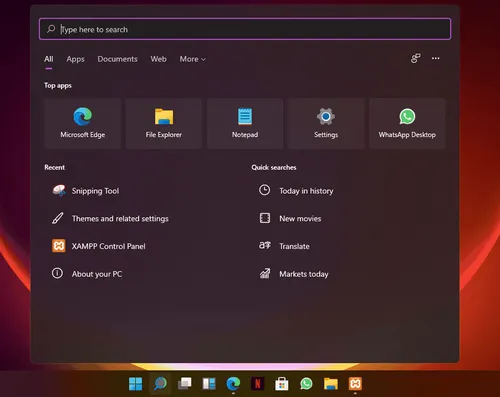
Task: Click the search input field
Action: tap(245, 29)
